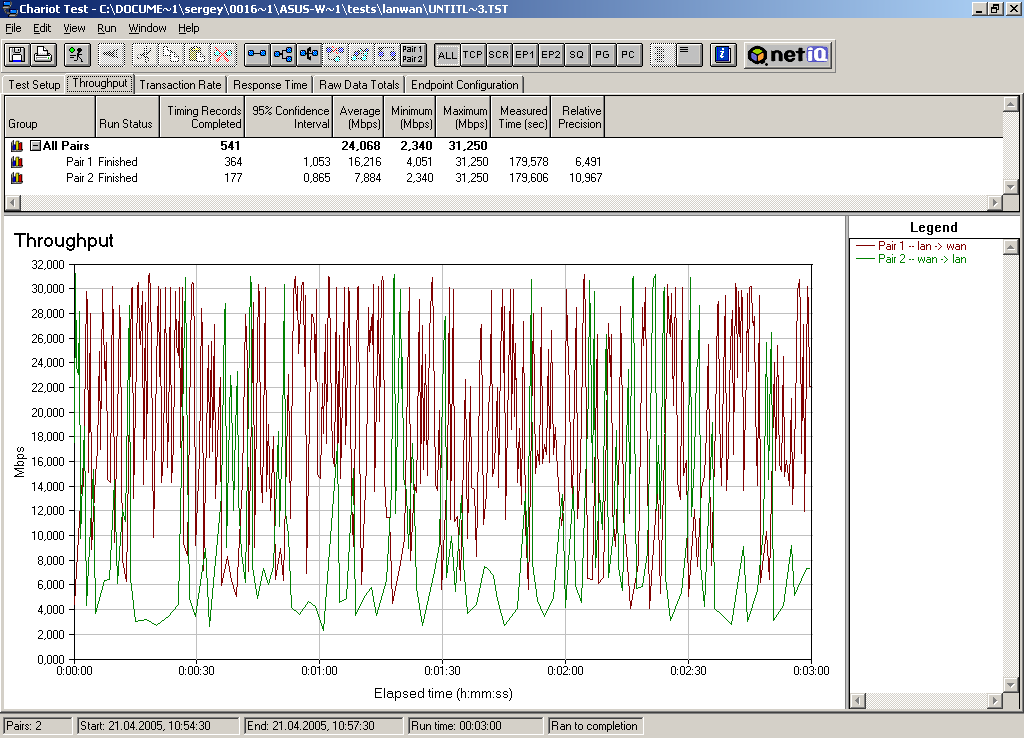Open the Run menu

point(106,28)
